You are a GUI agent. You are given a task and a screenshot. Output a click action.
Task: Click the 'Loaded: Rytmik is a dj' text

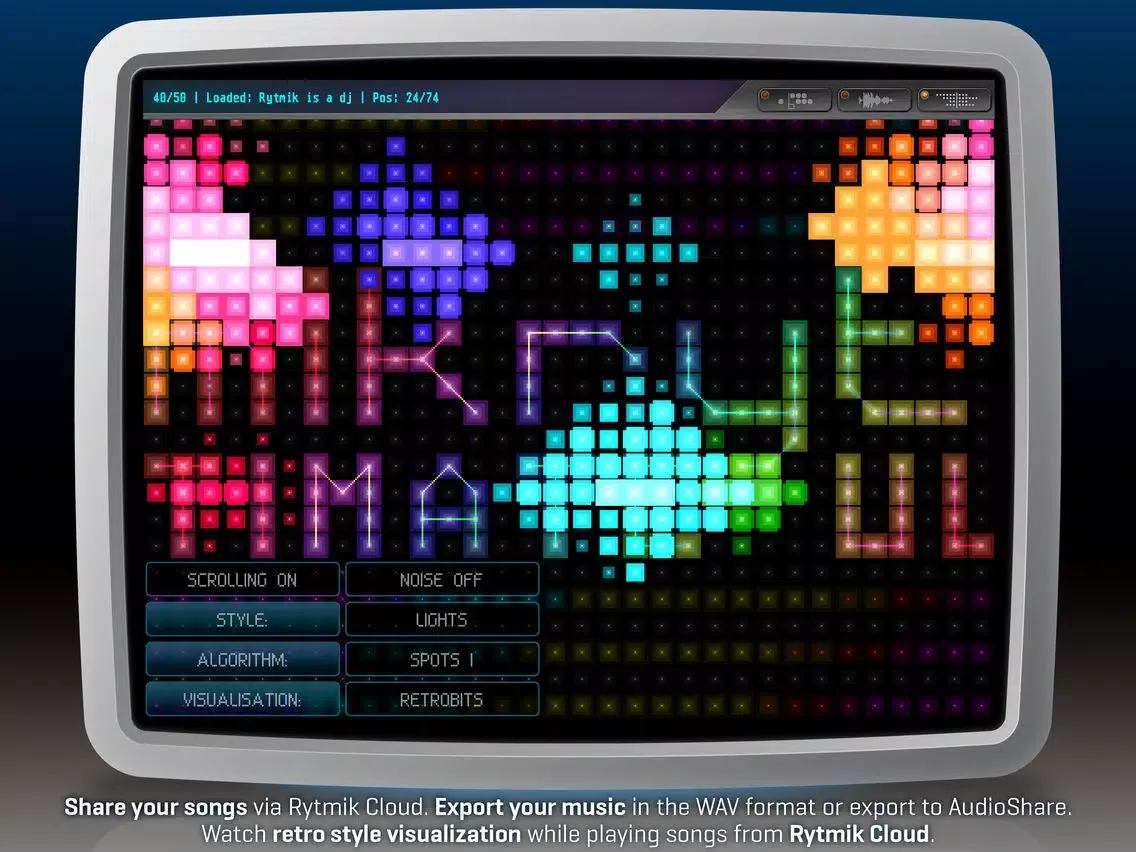click(x=279, y=98)
